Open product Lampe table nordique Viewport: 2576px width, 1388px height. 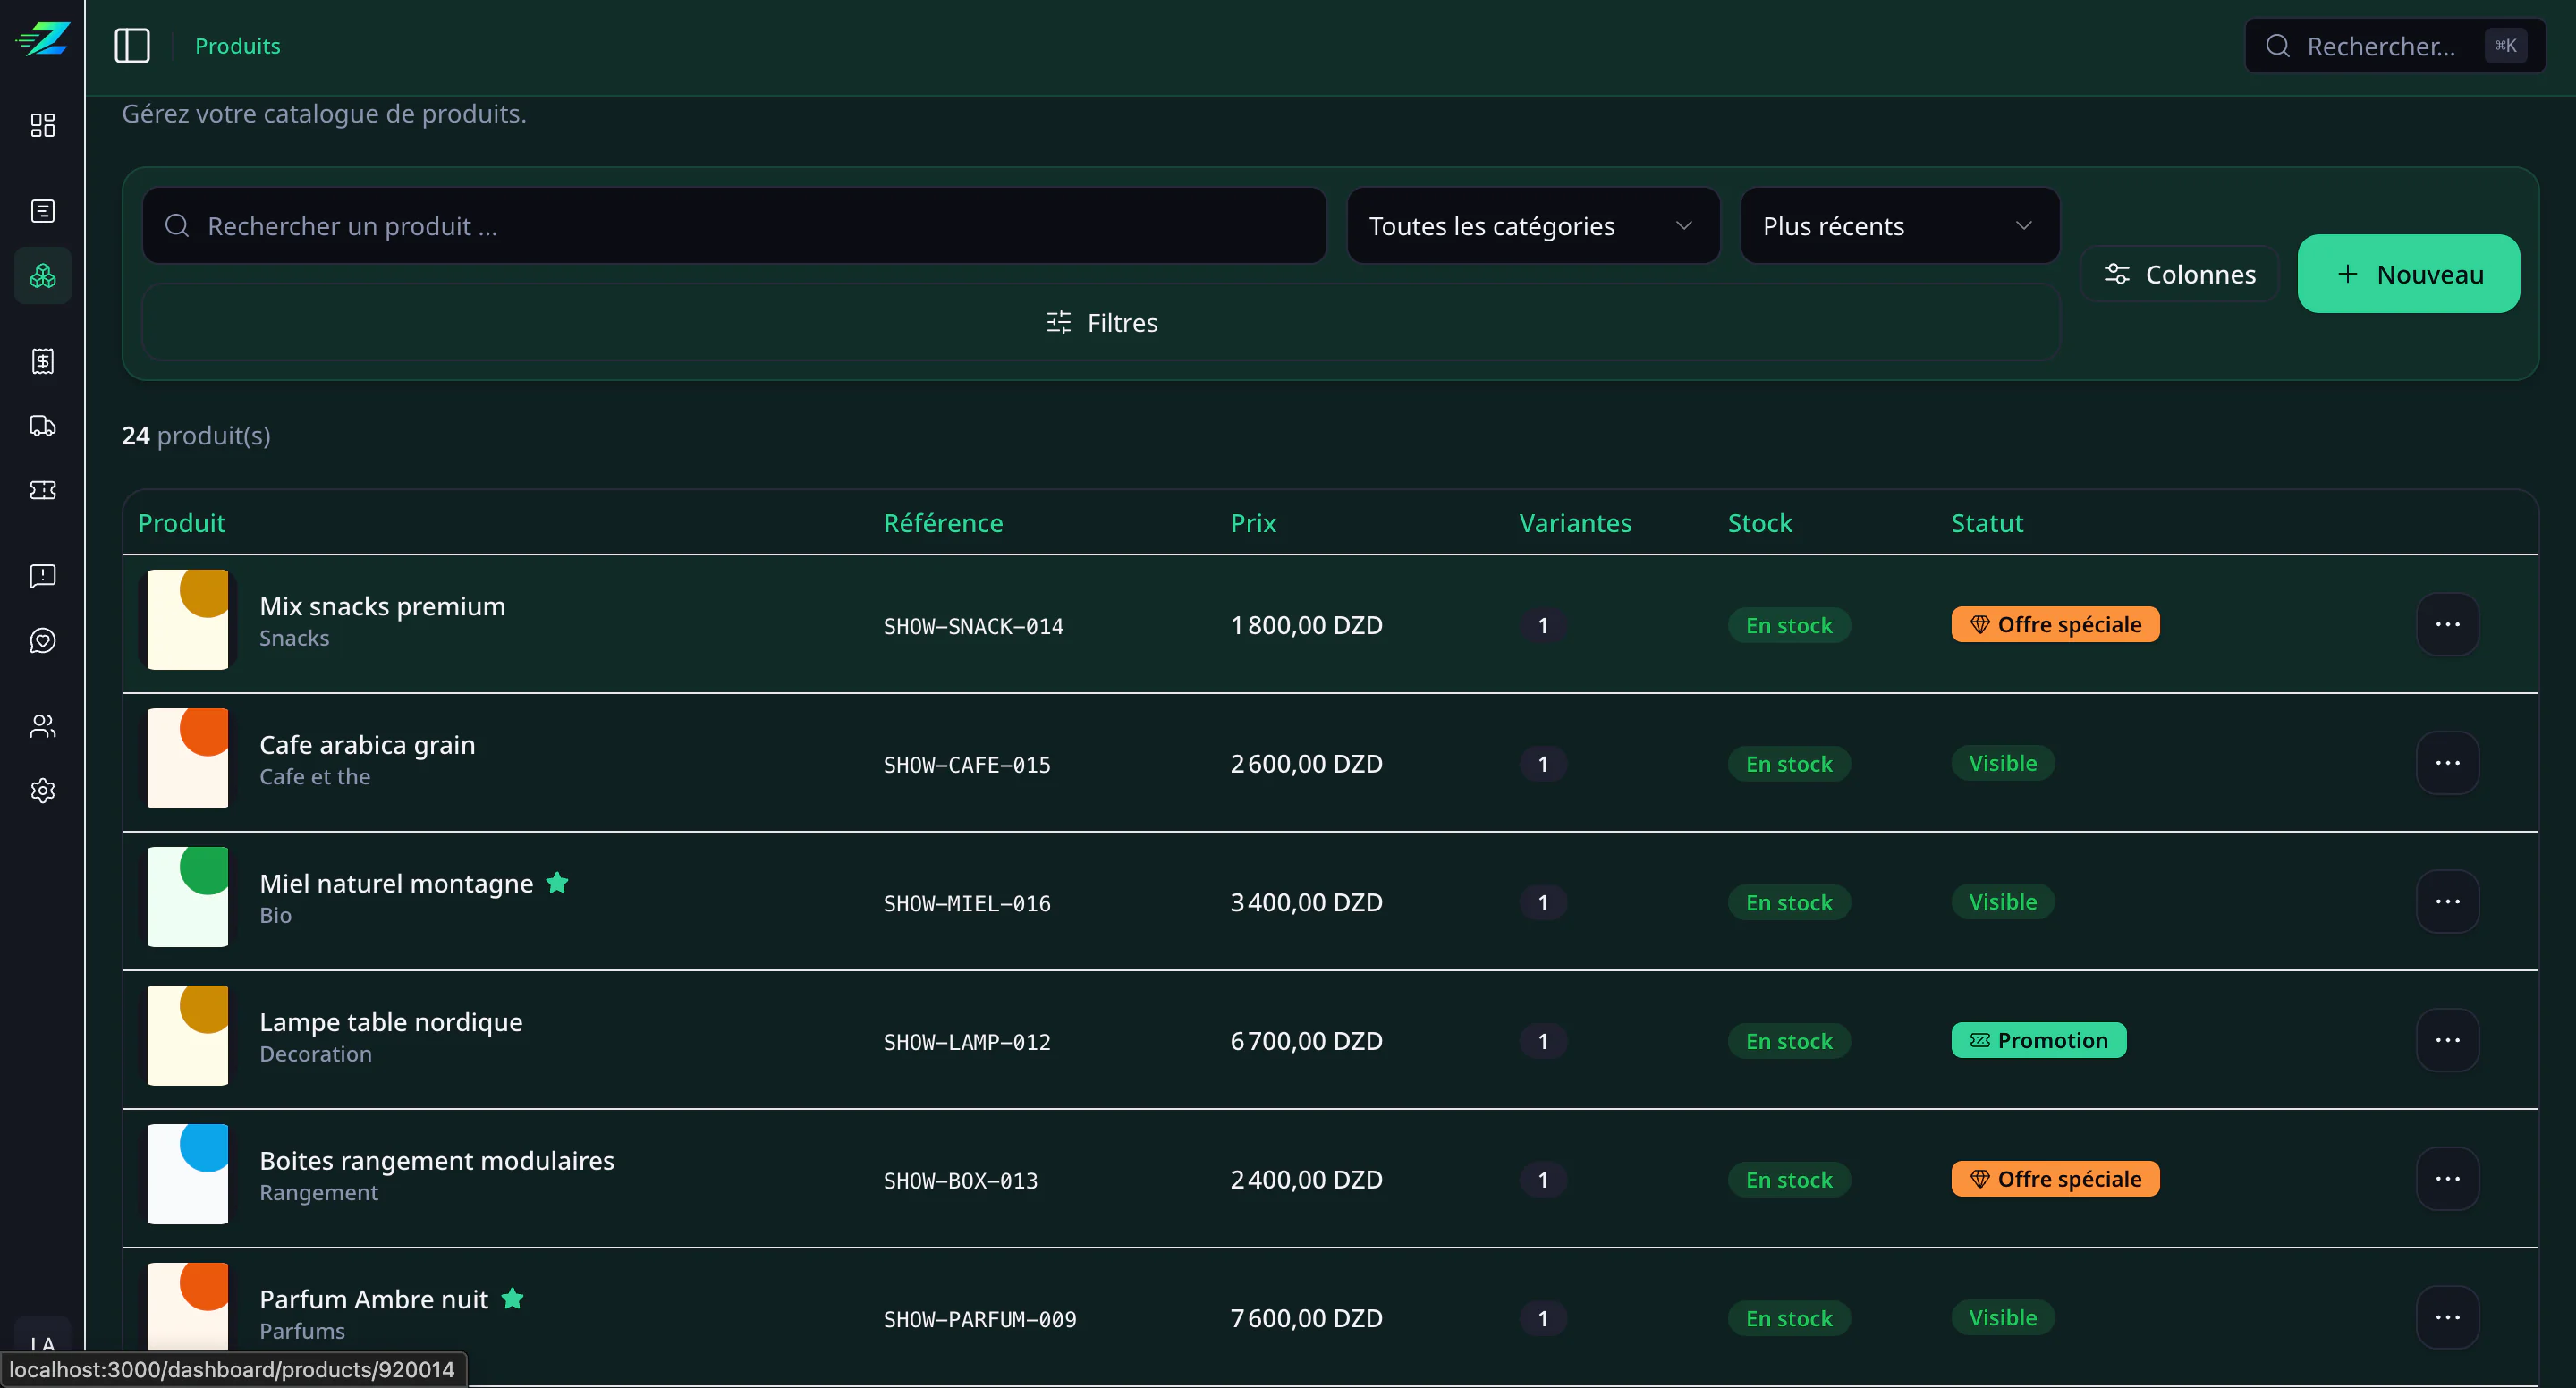(391, 1022)
